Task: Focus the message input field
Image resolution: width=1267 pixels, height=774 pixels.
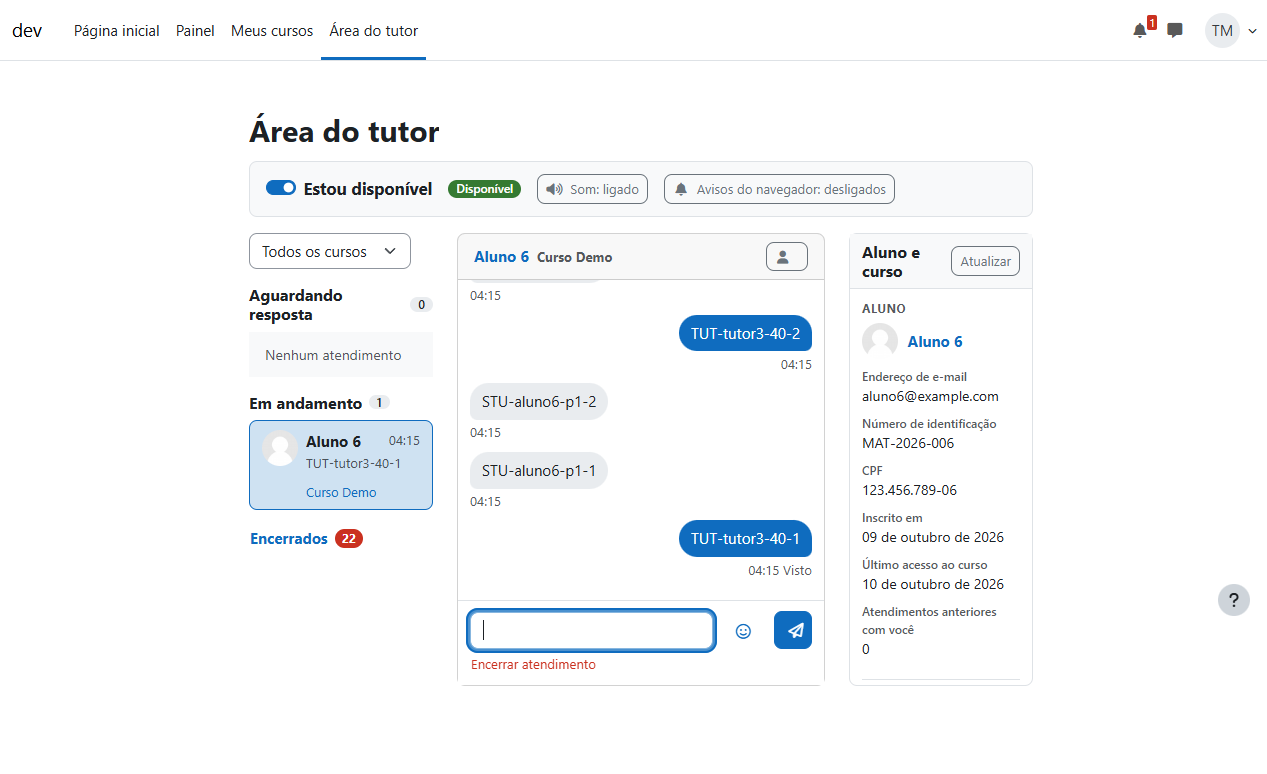Action: pos(592,630)
